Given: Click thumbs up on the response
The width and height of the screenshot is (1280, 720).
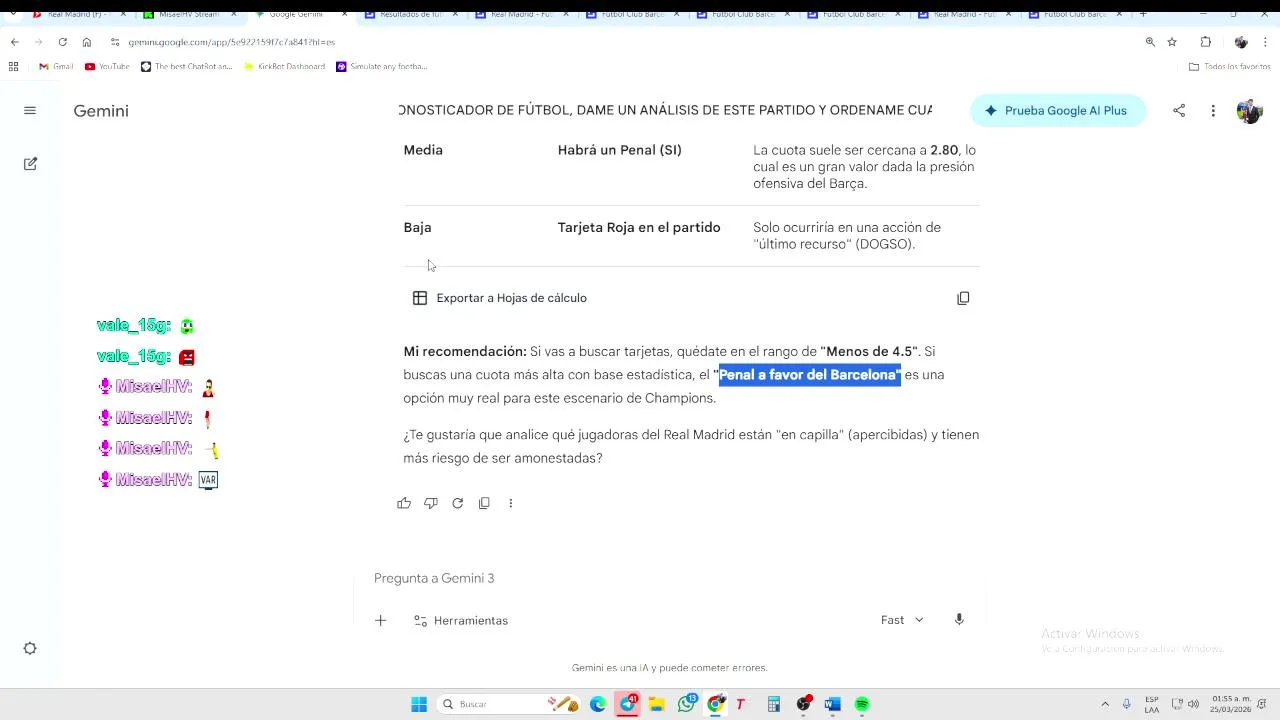Looking at the screenshot, I should pyautogui.click(x=404, y=503).
